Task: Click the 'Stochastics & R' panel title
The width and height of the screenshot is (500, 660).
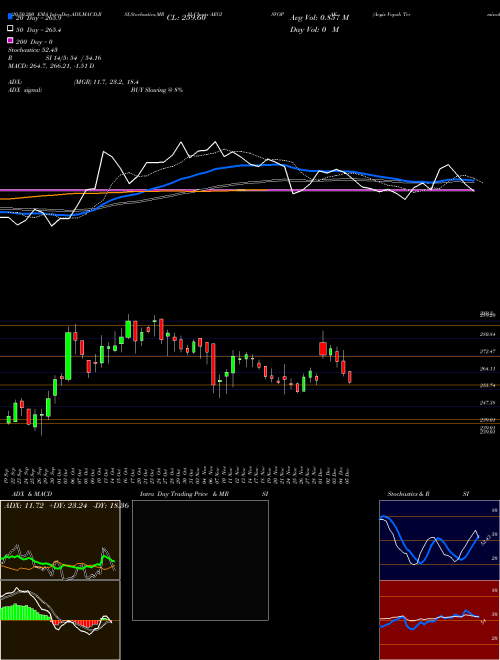Action: point(408,494)
